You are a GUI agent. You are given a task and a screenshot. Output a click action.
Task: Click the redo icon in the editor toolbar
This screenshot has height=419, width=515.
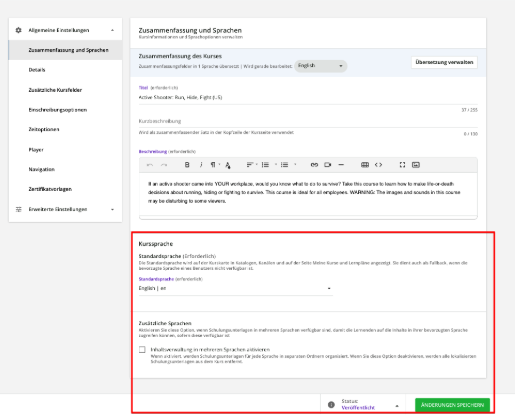164,165
